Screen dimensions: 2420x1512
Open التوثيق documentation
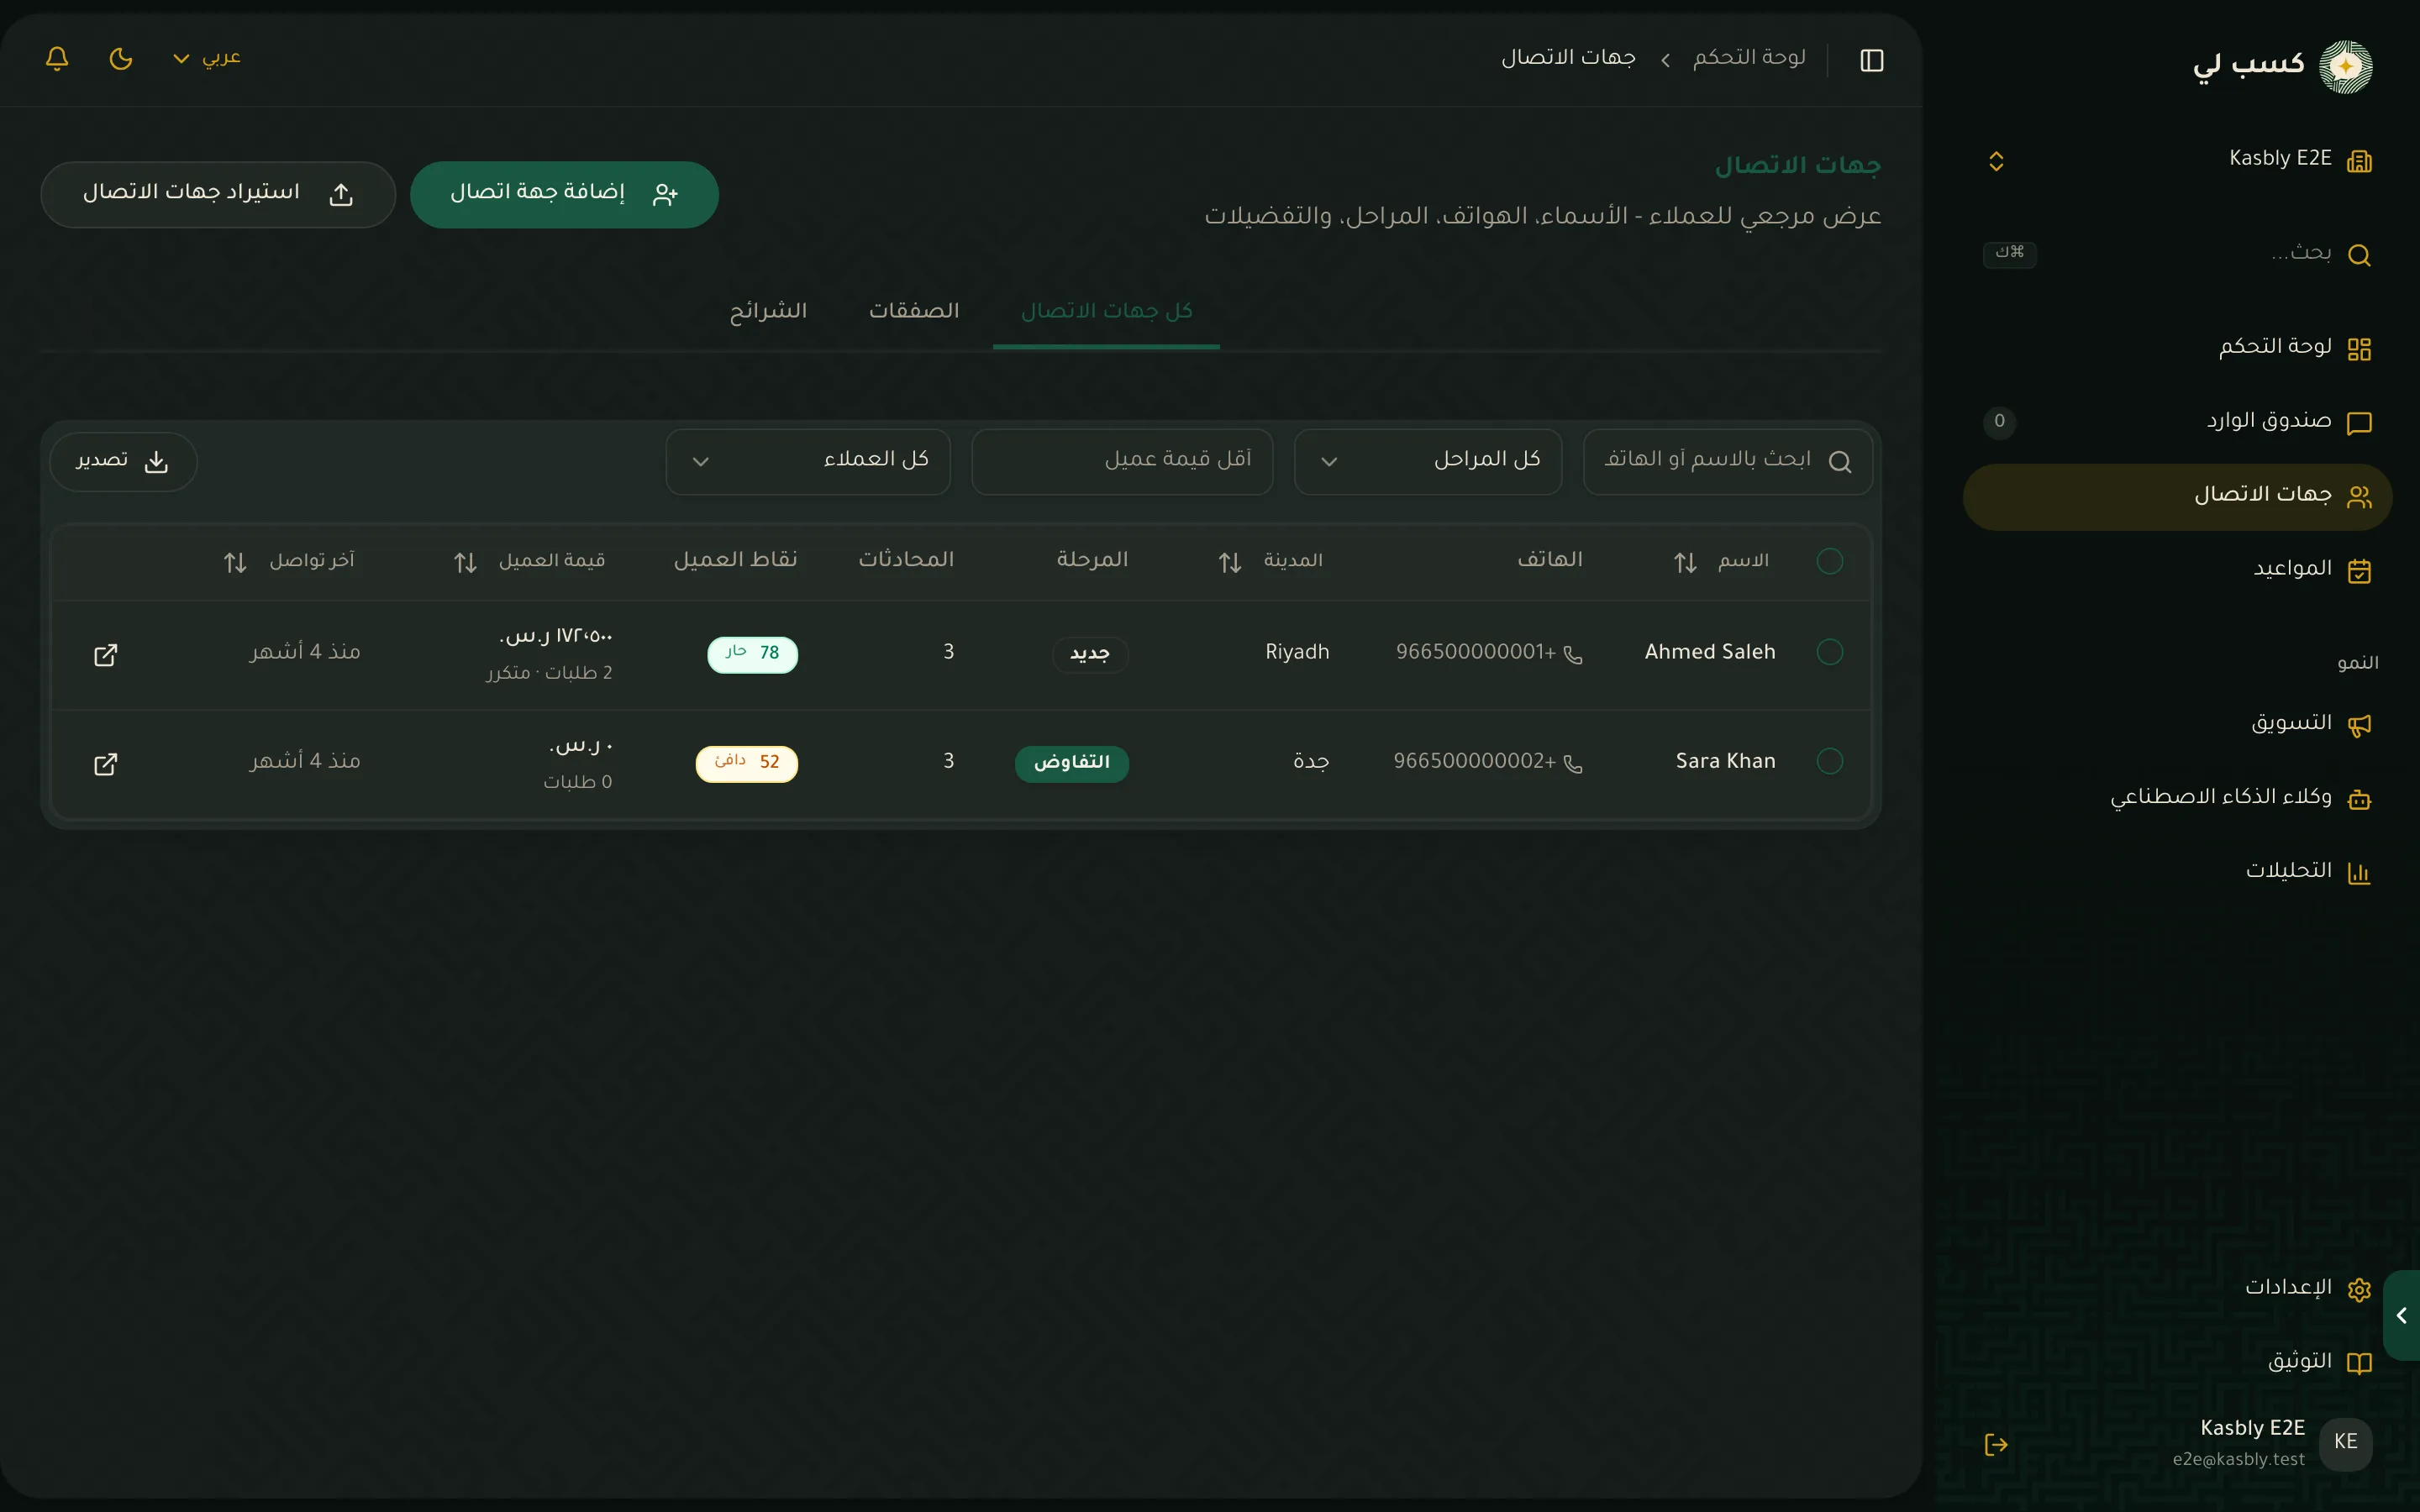point(2178,1362)
